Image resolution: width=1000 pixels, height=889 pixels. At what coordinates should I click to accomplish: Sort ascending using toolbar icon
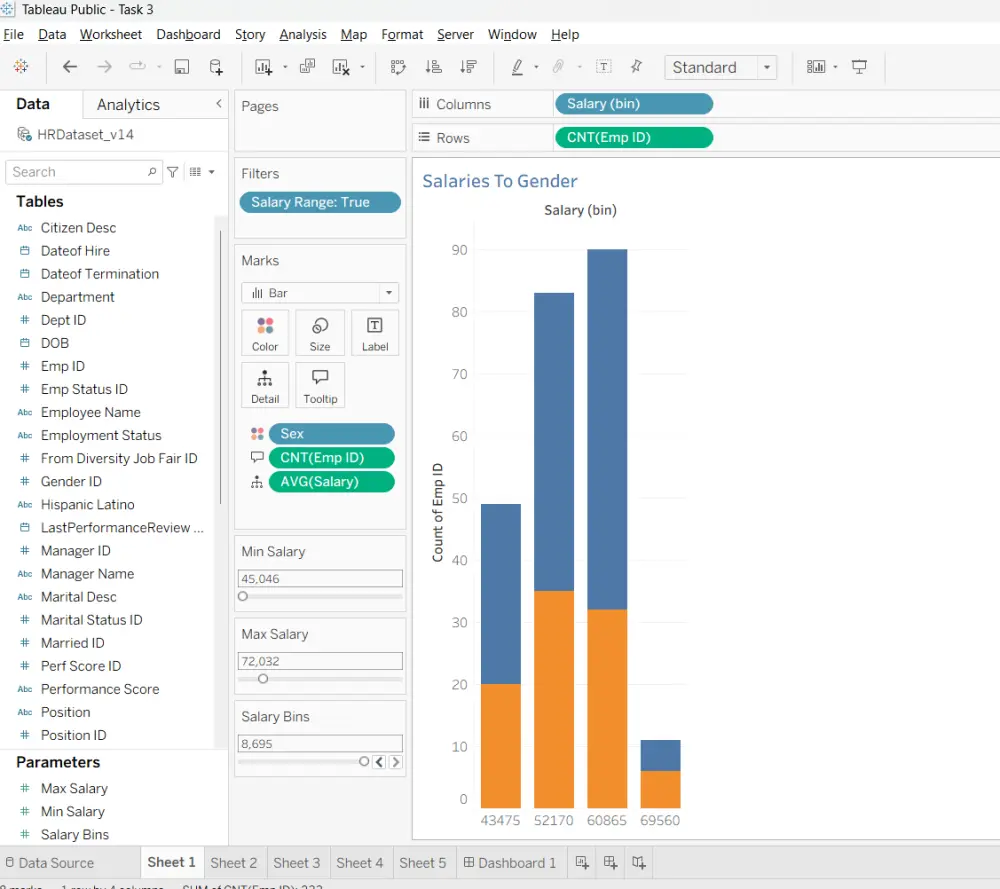(x=434, y=66)
